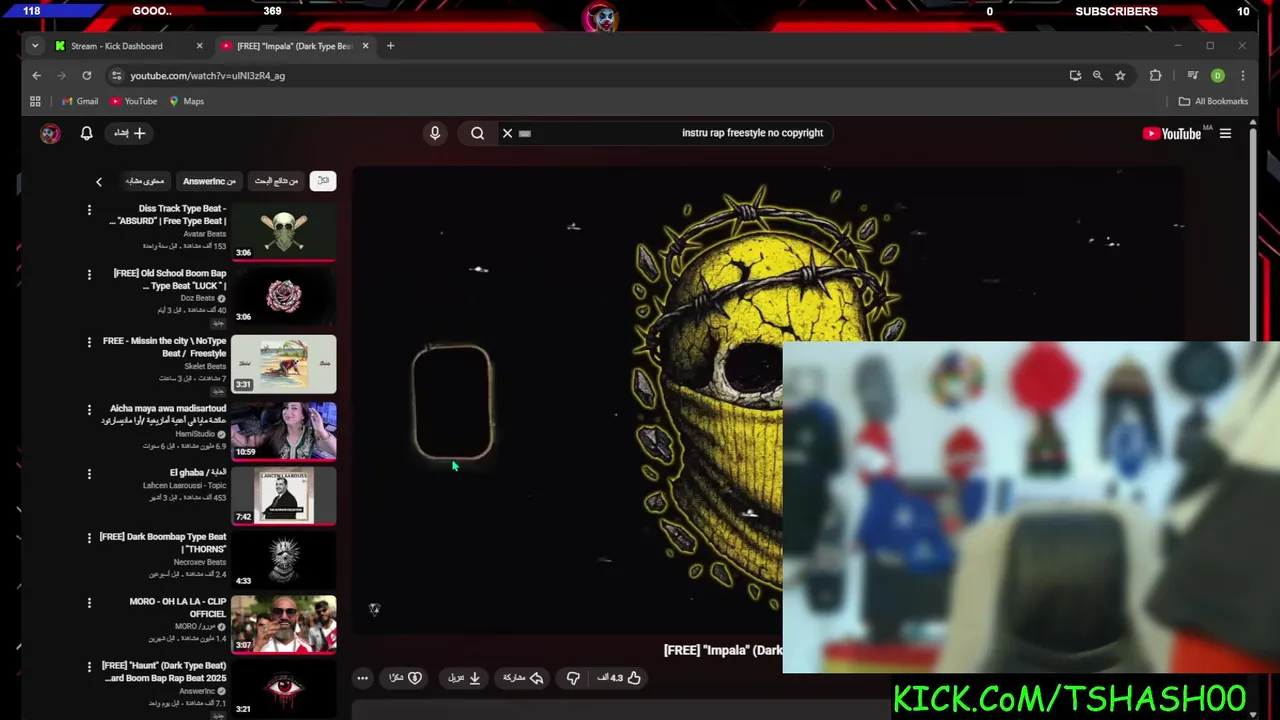
Task: Click the install or cast icon in the address bar
Action: [x=1075, y=75]
